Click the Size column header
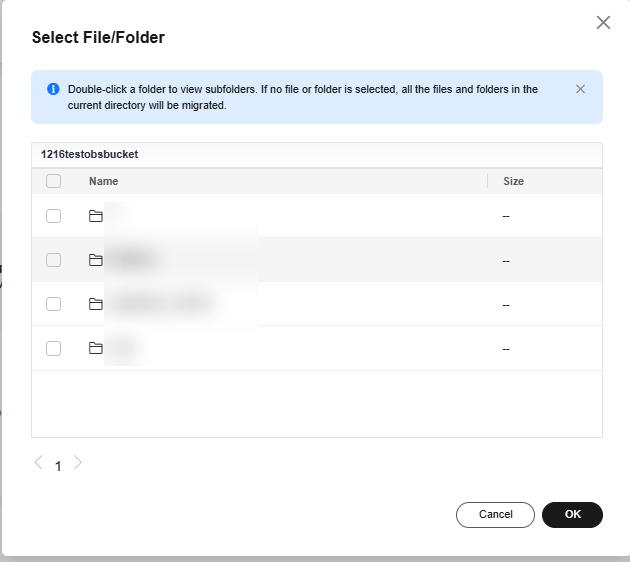The height and width of the screenshot is (562, 630). click(513, 181)
